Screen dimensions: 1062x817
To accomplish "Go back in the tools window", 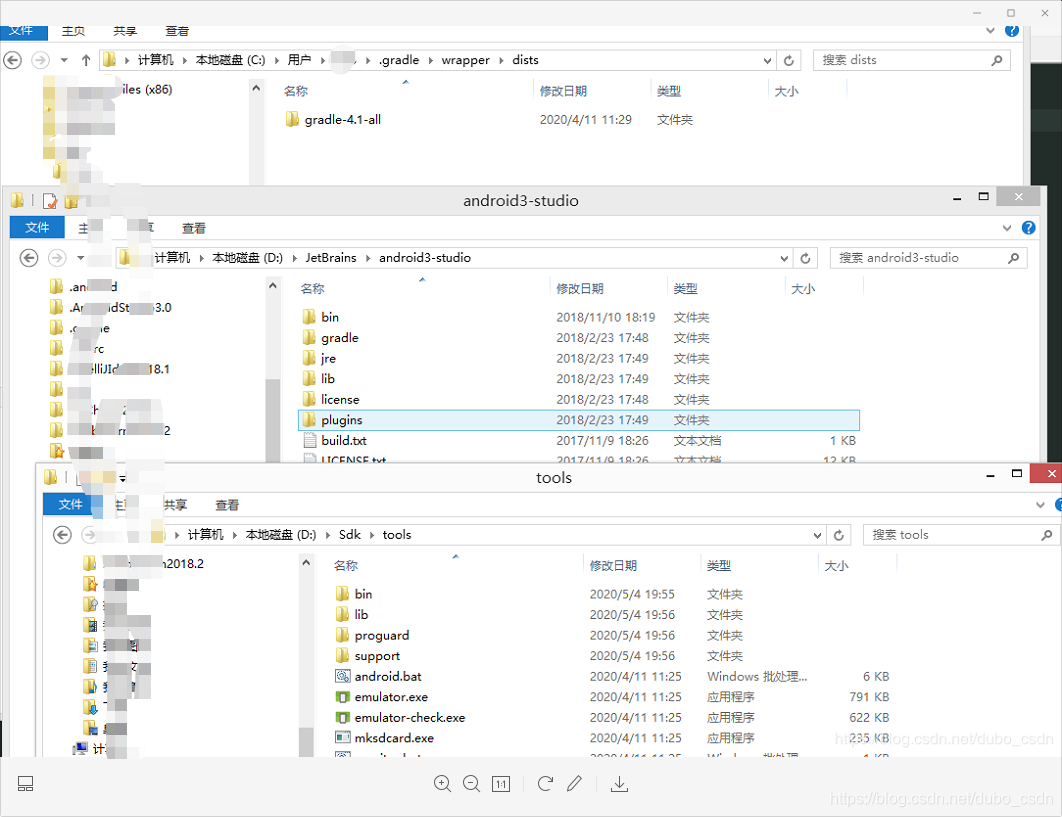I will [62, 535].
